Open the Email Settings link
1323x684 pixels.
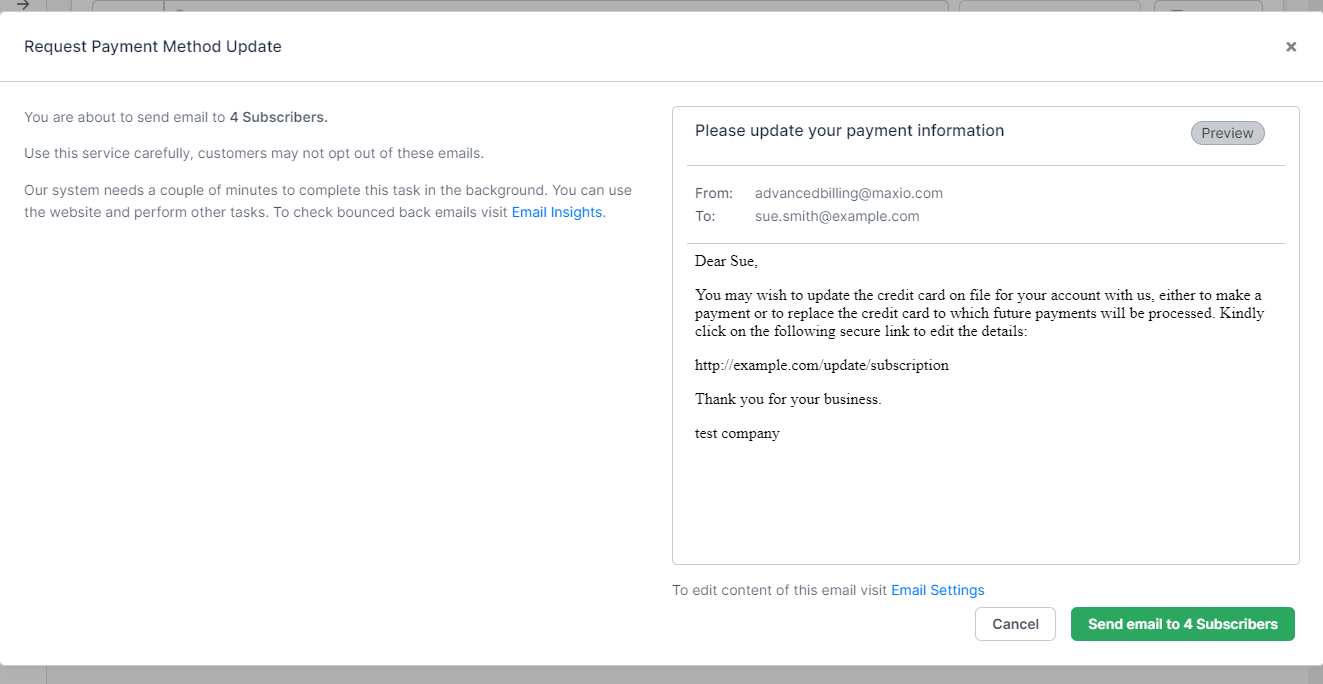click(937, 590)
